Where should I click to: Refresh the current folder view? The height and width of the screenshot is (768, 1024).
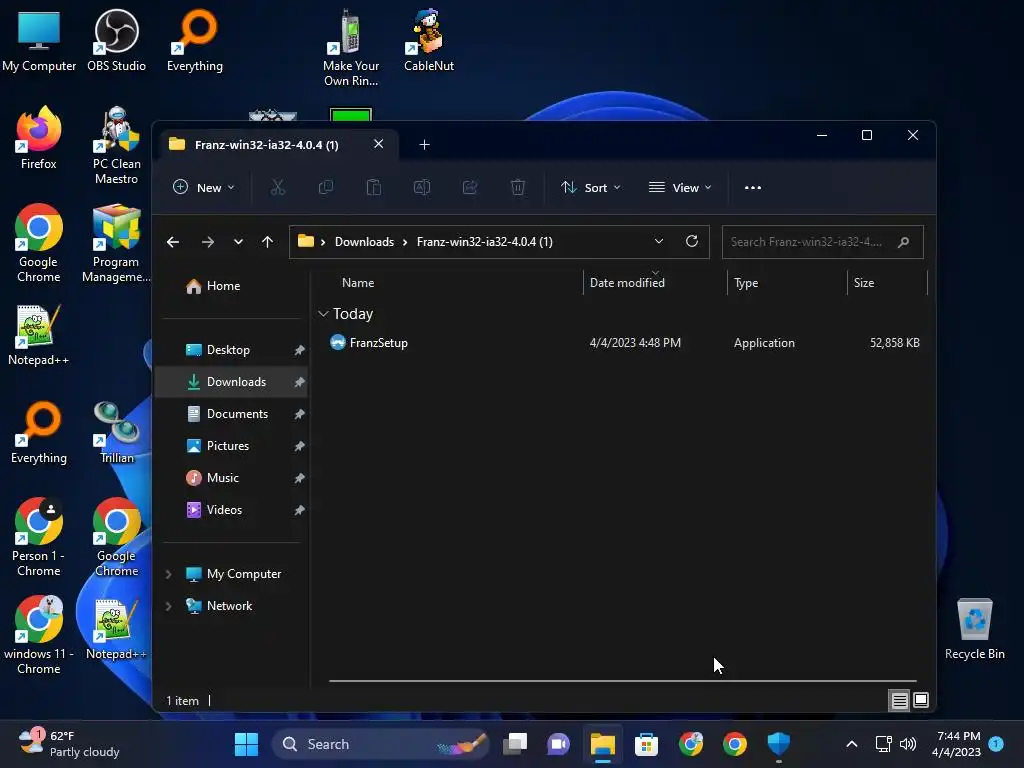pos(692,242)
